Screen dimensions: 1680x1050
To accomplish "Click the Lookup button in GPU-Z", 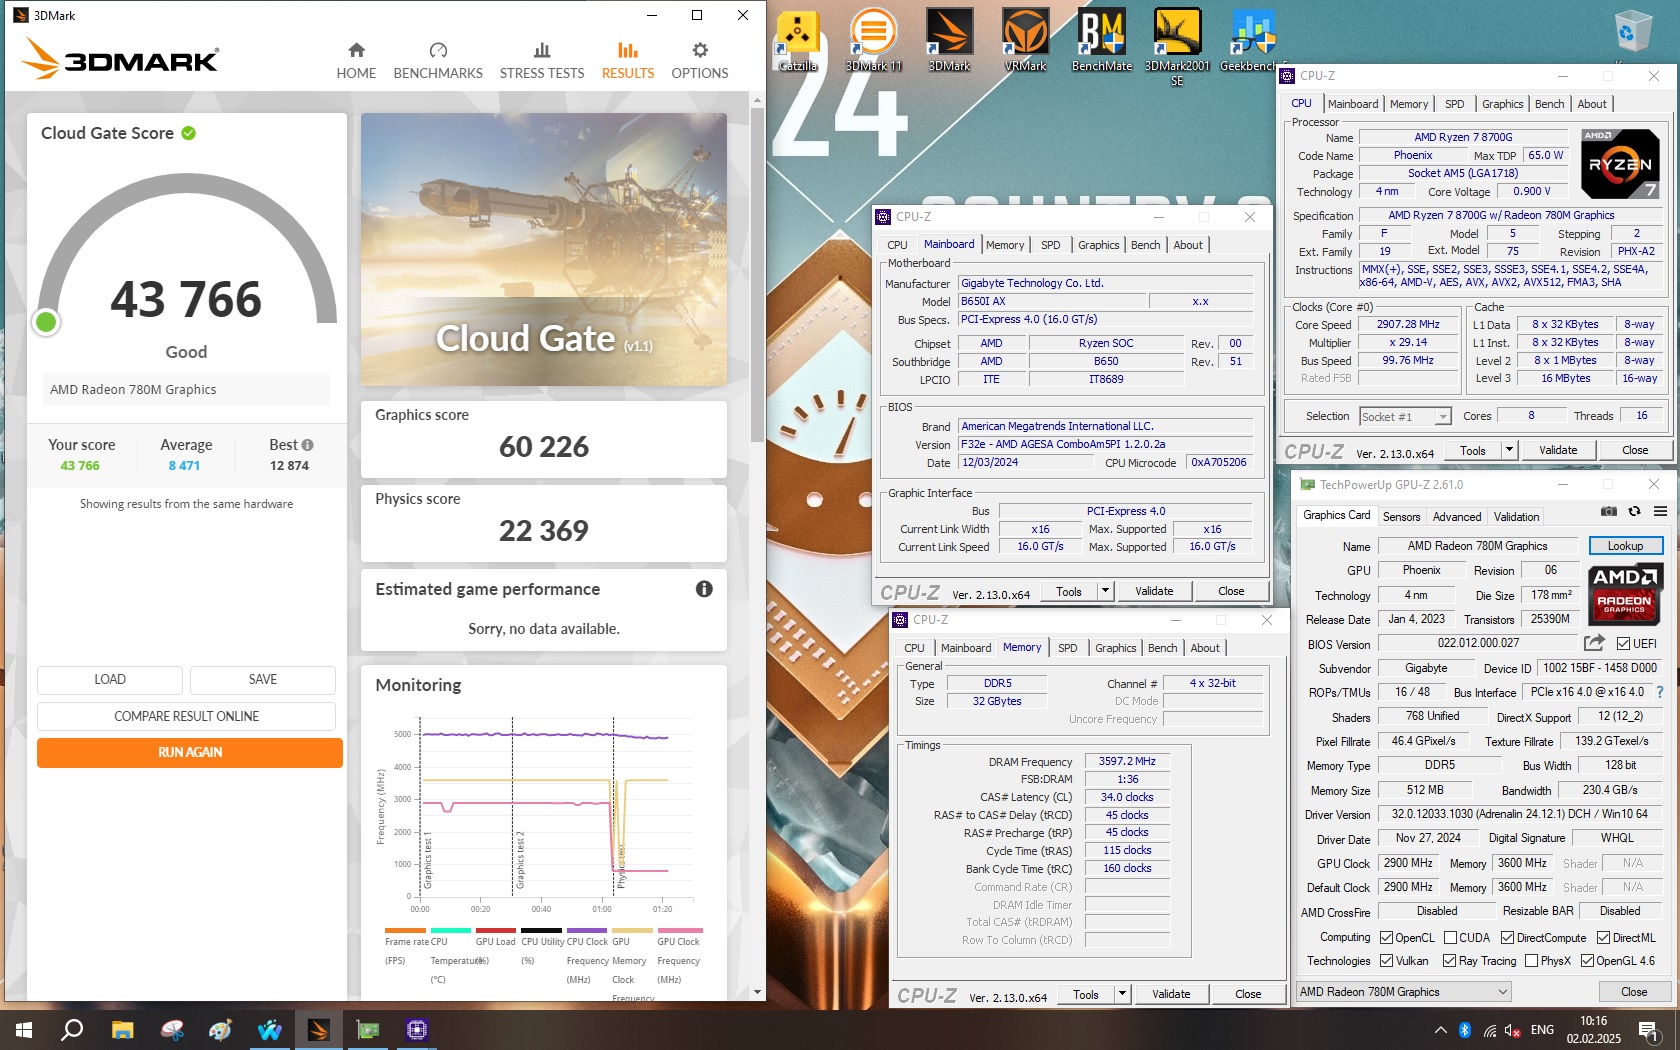I will 1625,546.
